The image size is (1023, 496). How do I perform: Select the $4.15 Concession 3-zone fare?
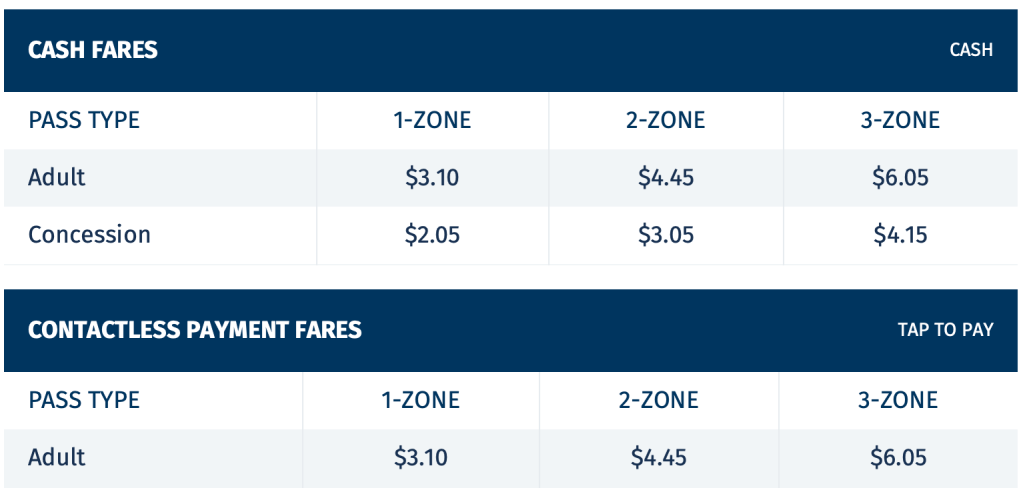coord(900,235)
